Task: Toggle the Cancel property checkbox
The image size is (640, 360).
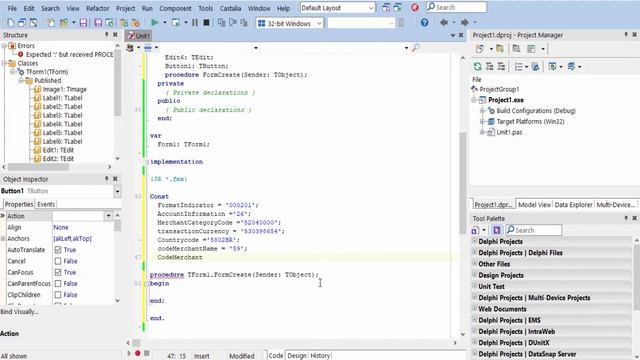Action: click(x=58, y=261)
